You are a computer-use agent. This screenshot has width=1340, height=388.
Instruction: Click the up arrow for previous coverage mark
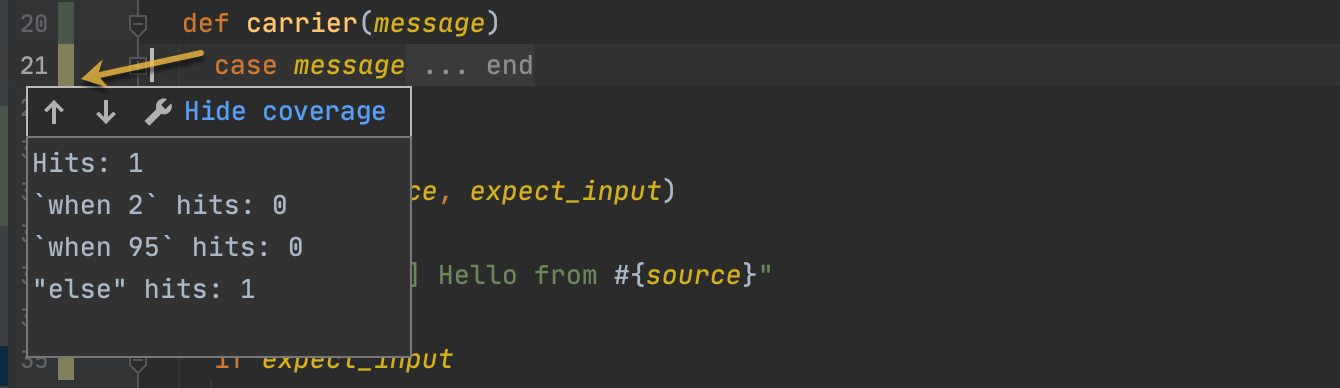point(54,113)
